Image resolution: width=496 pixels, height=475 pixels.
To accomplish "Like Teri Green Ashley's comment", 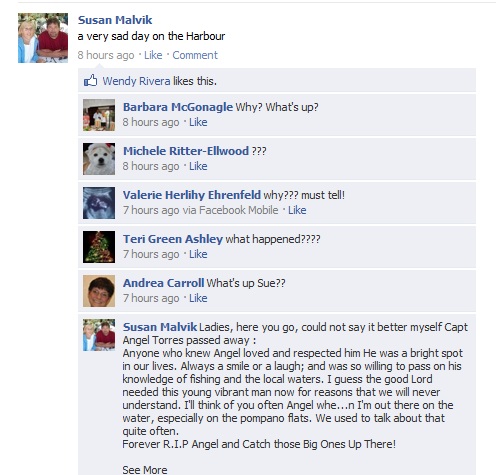I will click(198, 254).
